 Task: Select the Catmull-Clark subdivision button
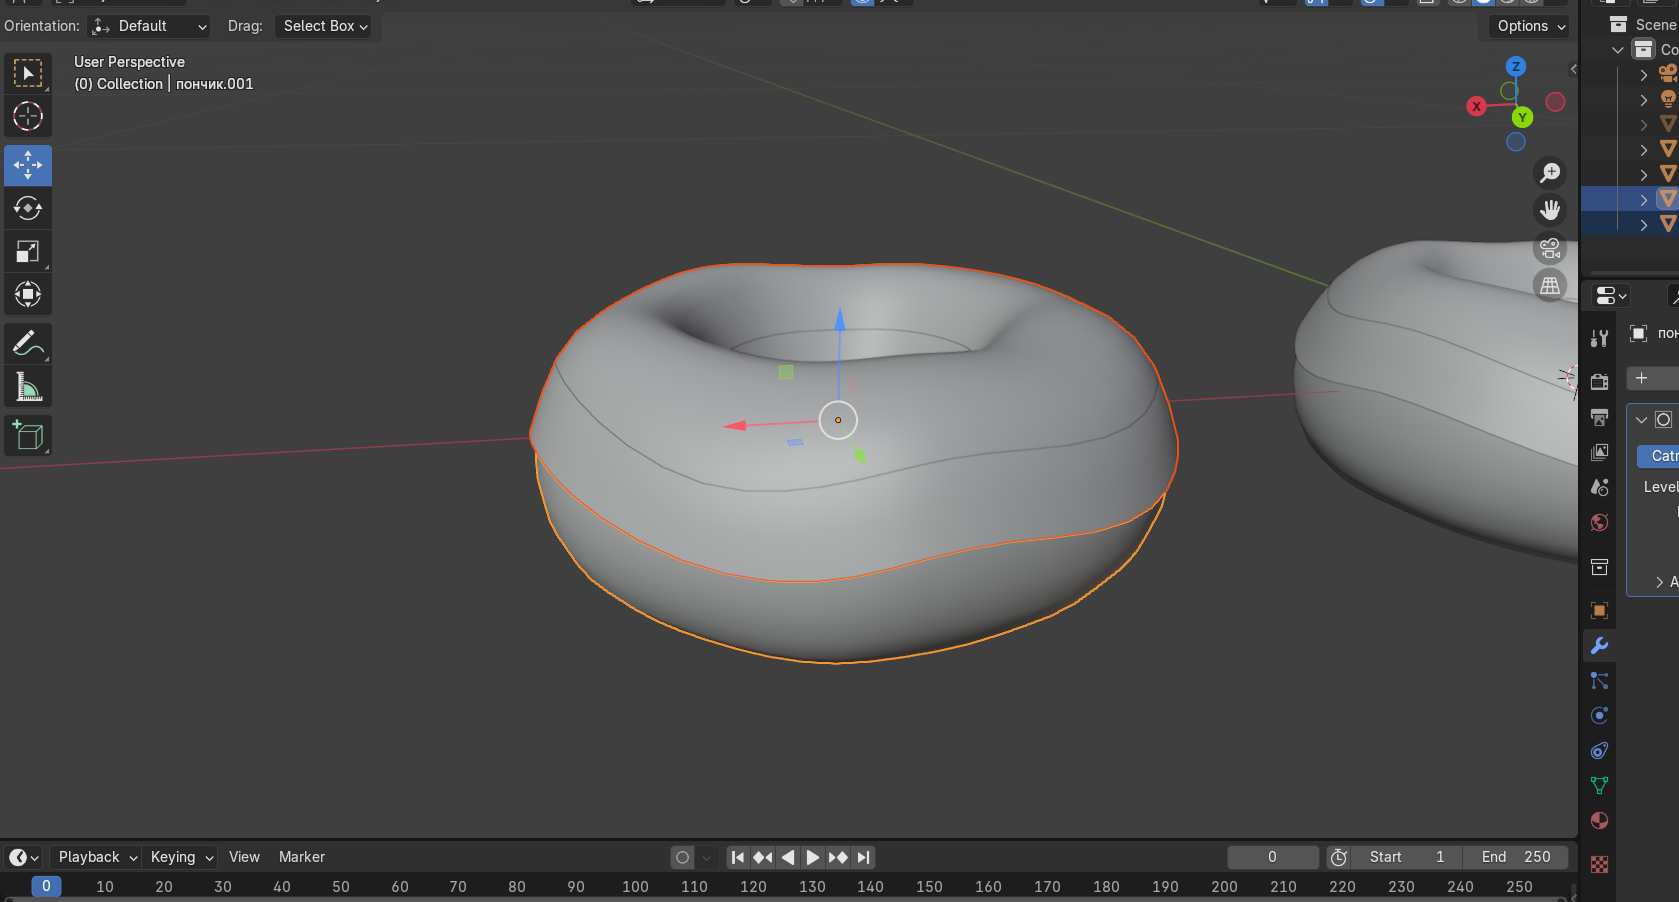click(x=1658, y=456)
